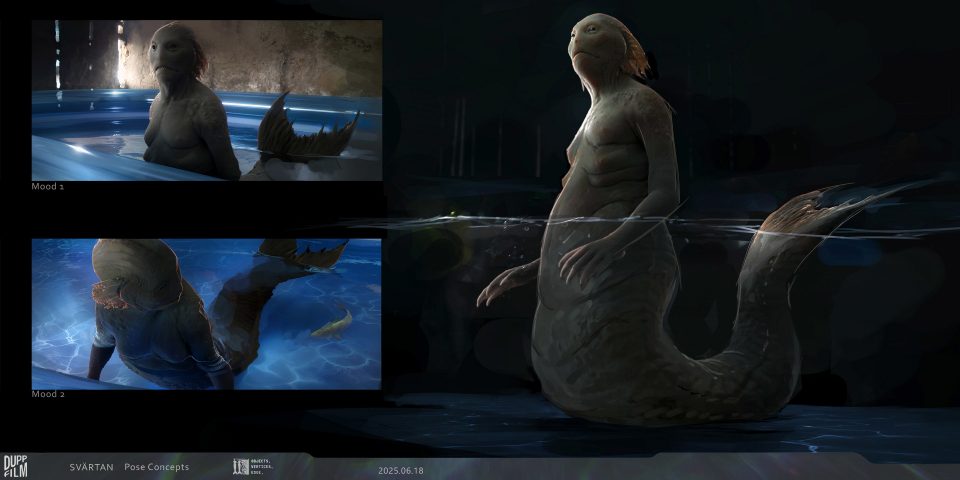Click the date '2025.06.18'
The height and width of the screenshot is (480, 960).
tap(400, 471)
